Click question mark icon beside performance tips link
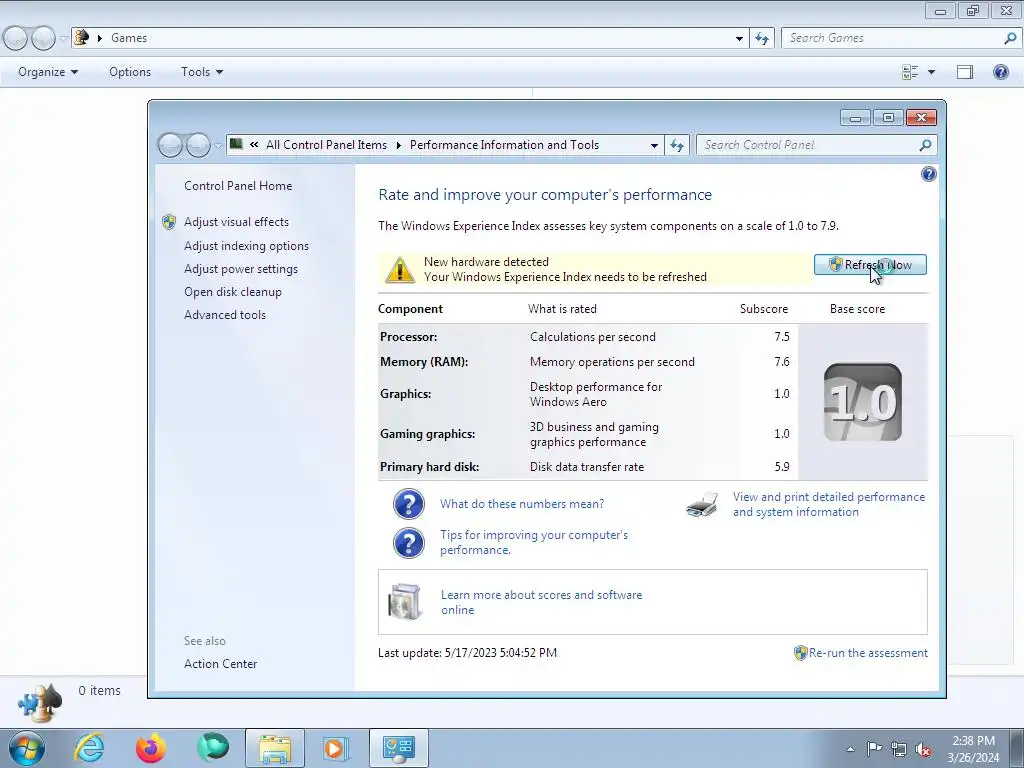This screenshot has height=768, width=1024. [409, 543]
